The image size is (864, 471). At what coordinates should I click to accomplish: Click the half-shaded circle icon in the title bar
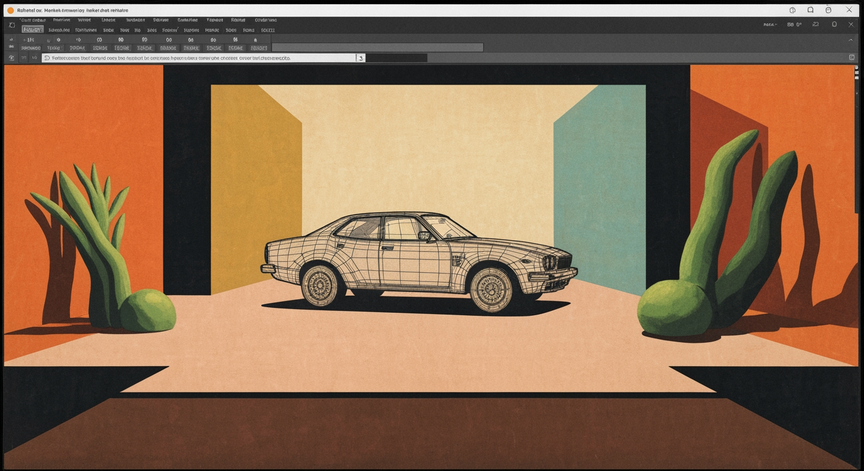[792, 10]
